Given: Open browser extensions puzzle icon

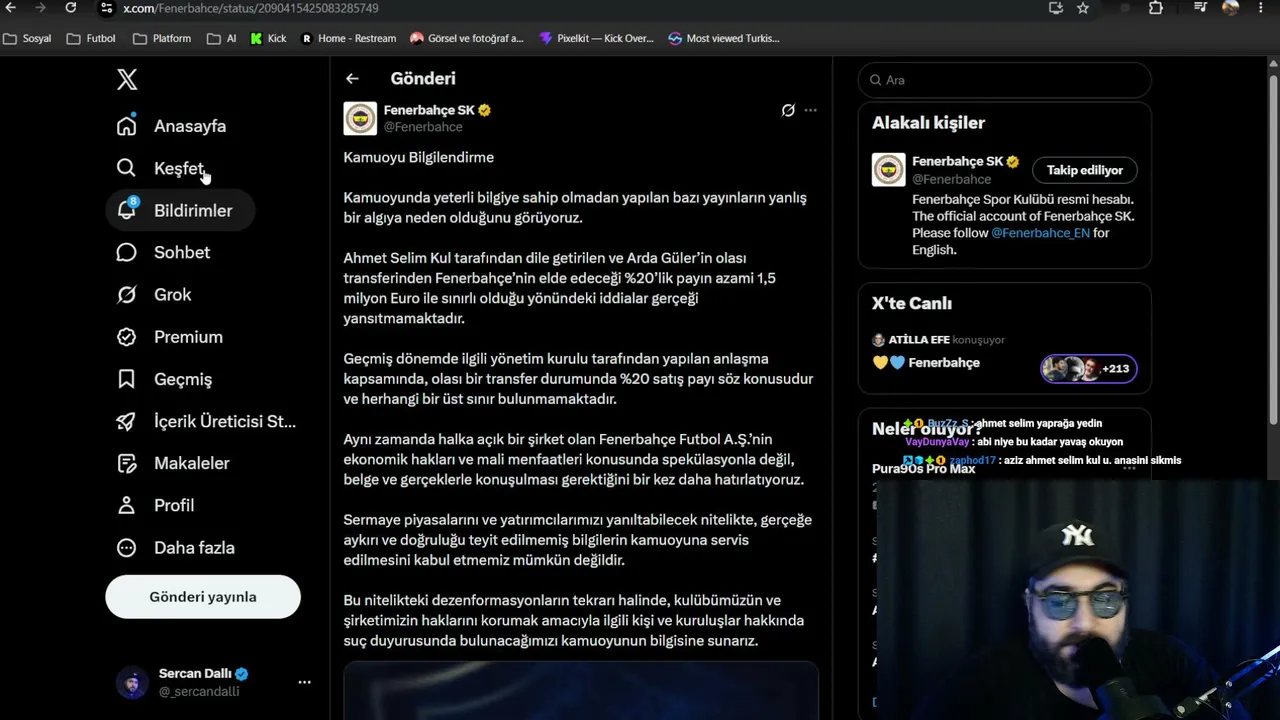Looking at the screenshot, I should pos(1156,8).
